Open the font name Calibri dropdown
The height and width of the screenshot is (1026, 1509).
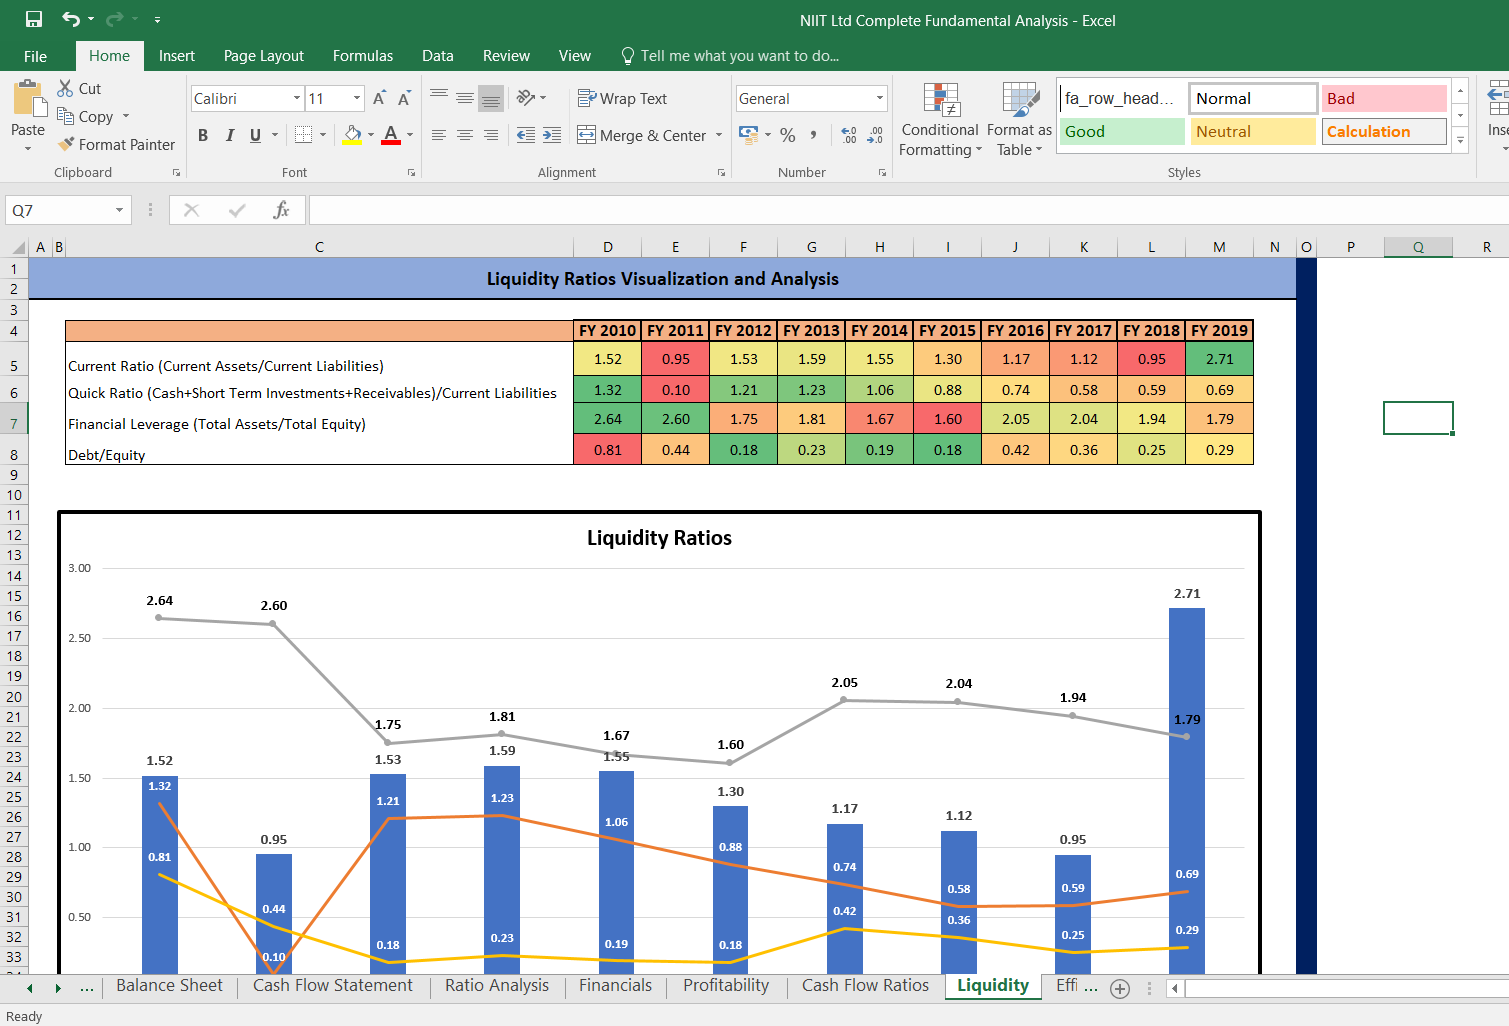point(297,98)
